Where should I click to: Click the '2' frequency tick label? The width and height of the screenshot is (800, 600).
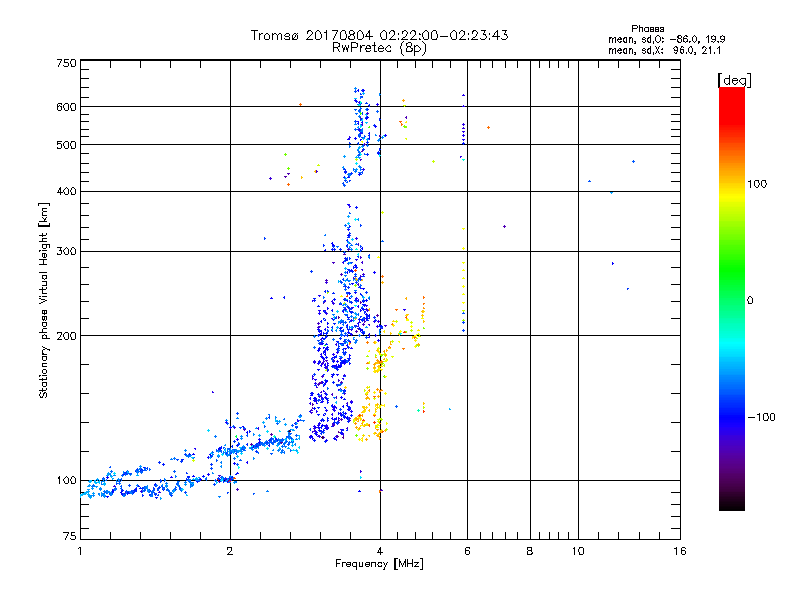coord(230,551)
